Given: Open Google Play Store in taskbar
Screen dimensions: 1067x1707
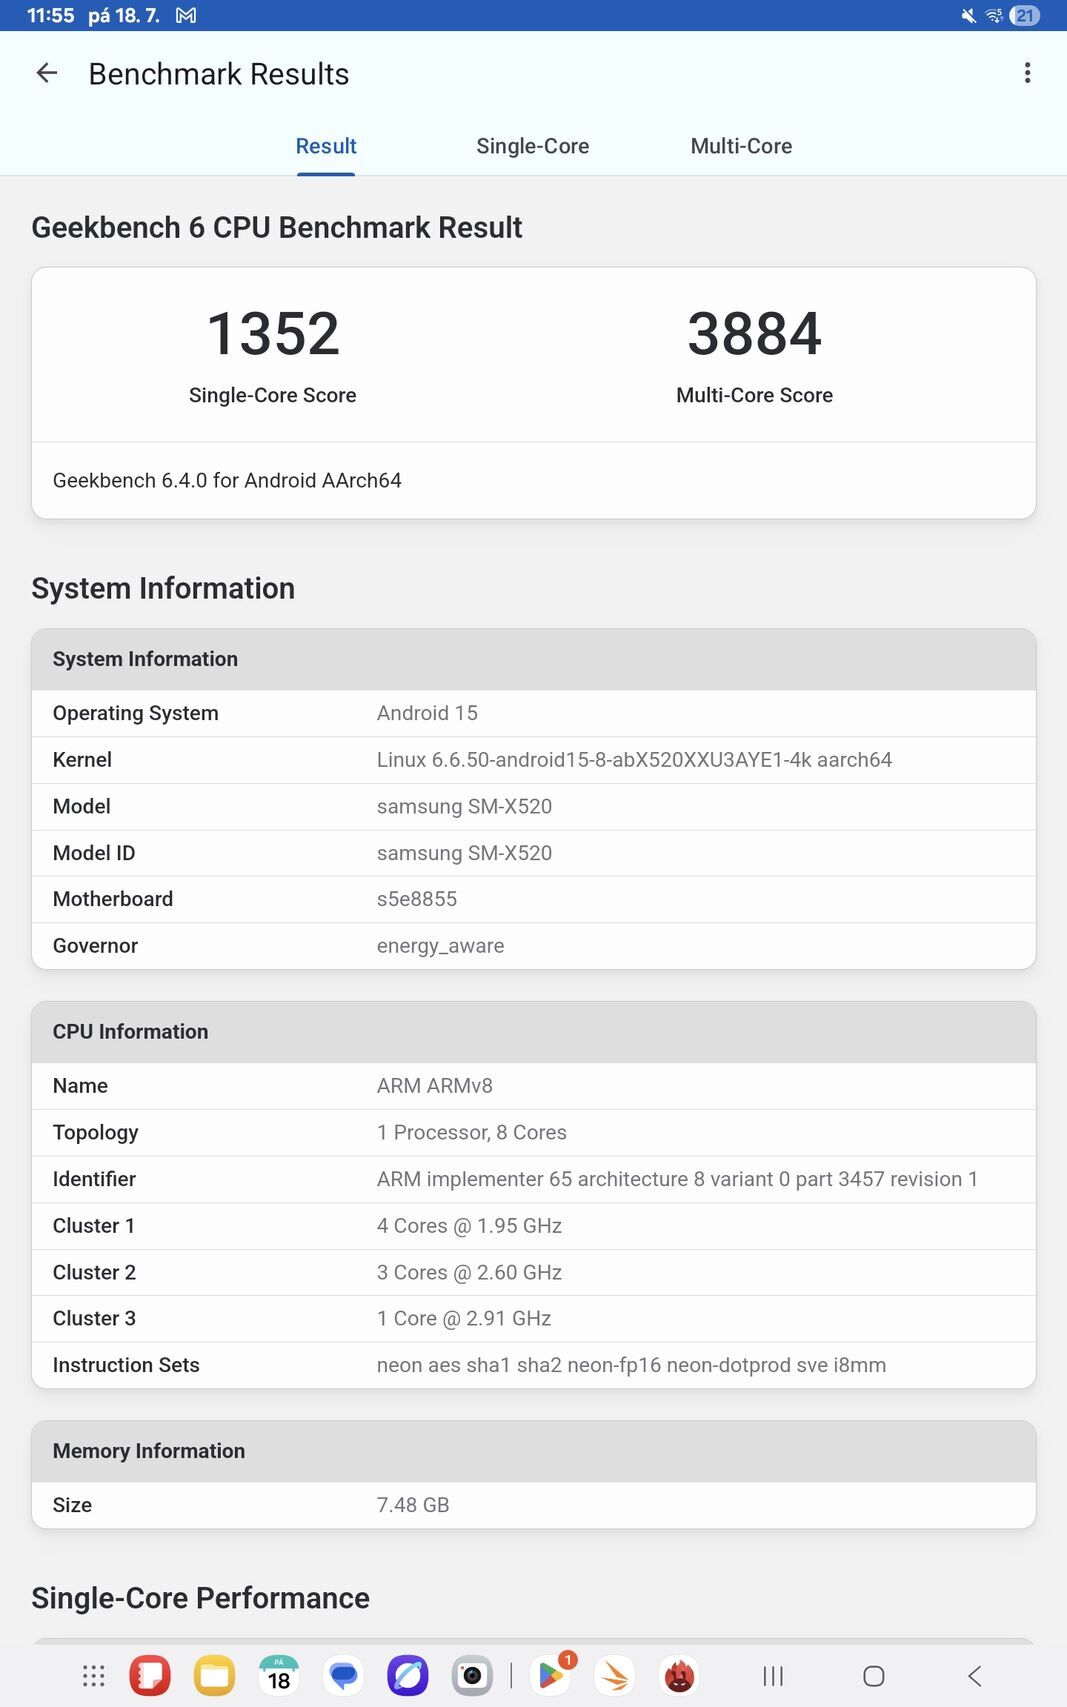Looking at the screenshot, I should (551, 1676).
